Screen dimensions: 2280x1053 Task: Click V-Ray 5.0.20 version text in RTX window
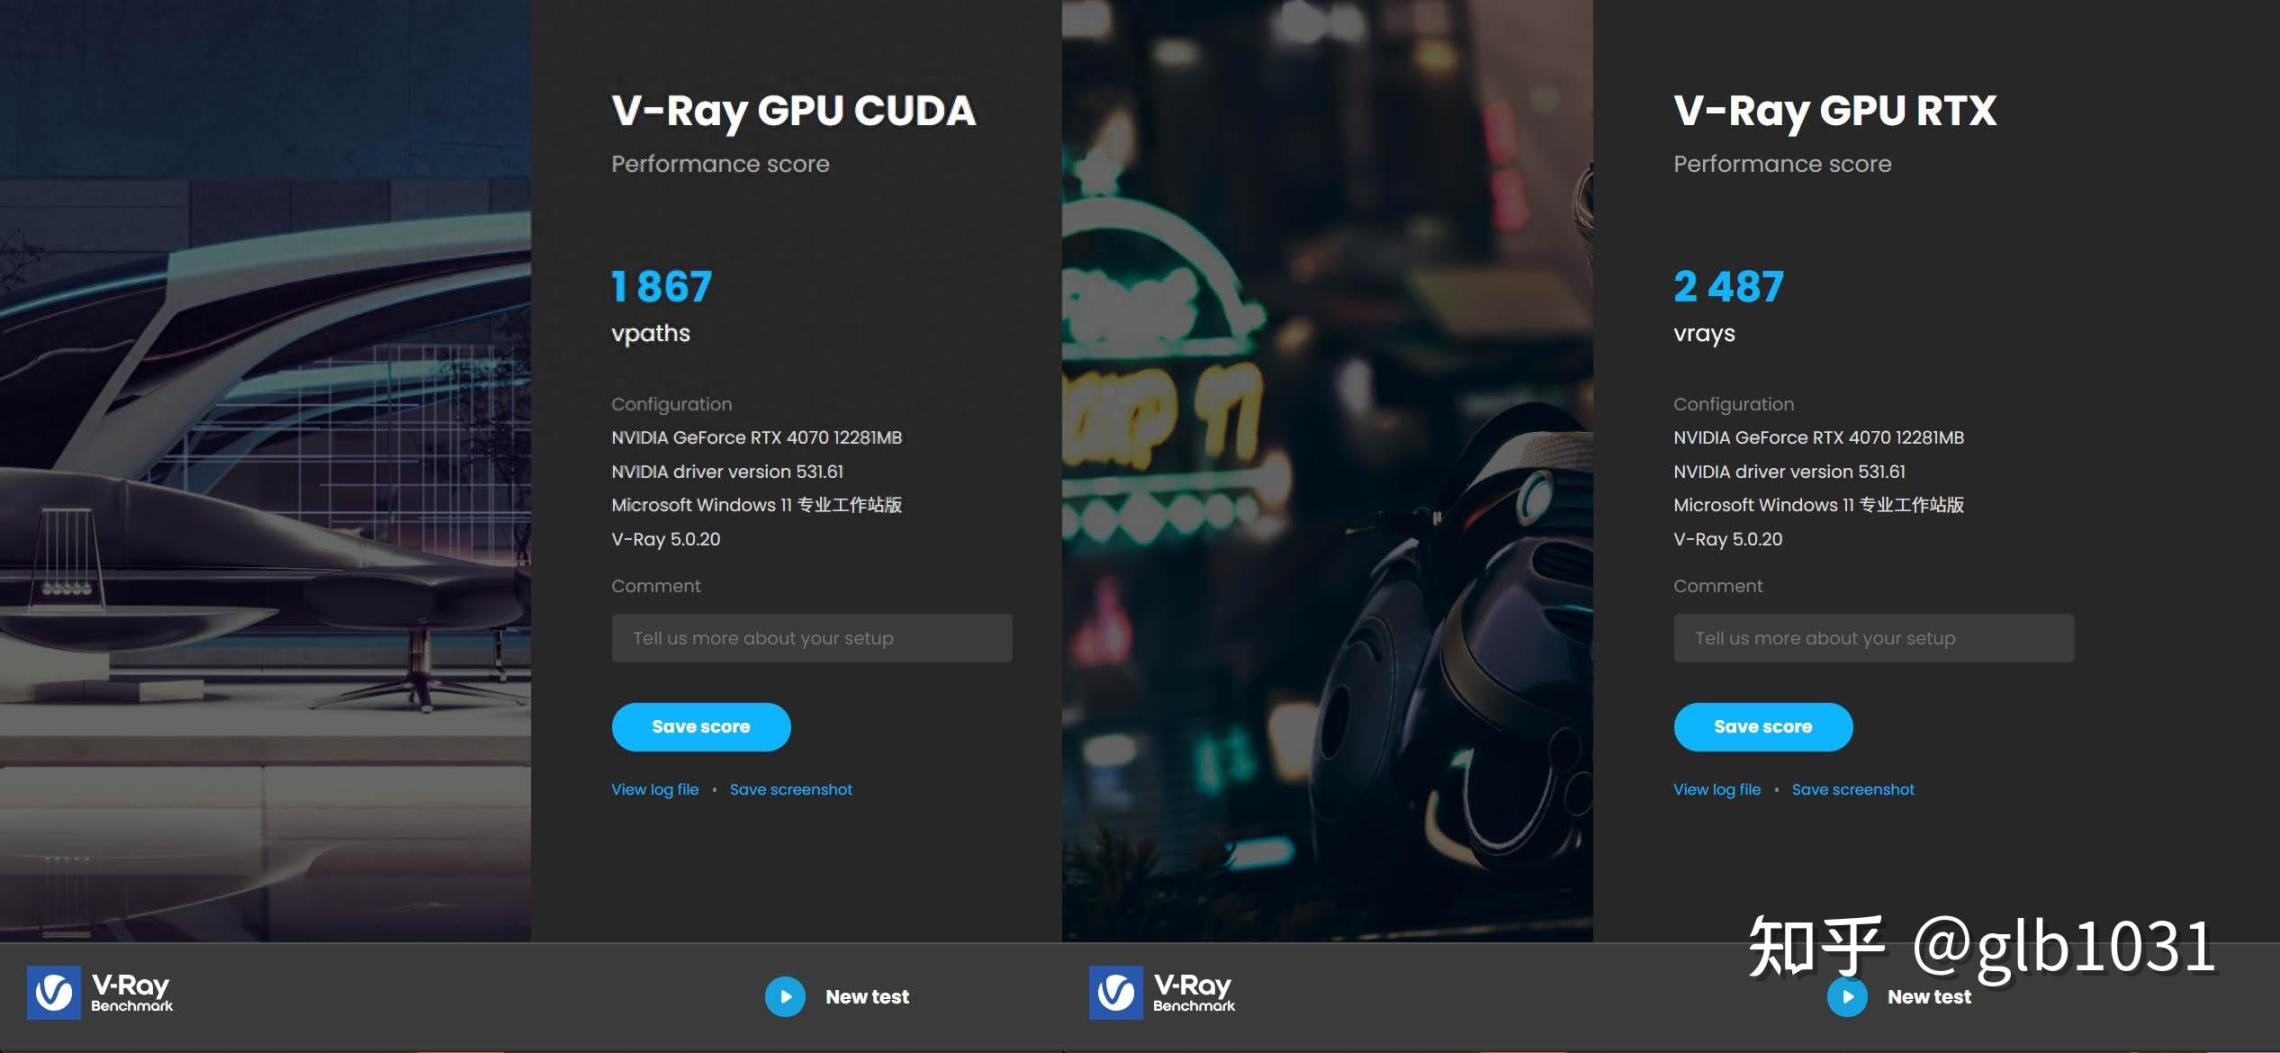(x=1728, y=540)
